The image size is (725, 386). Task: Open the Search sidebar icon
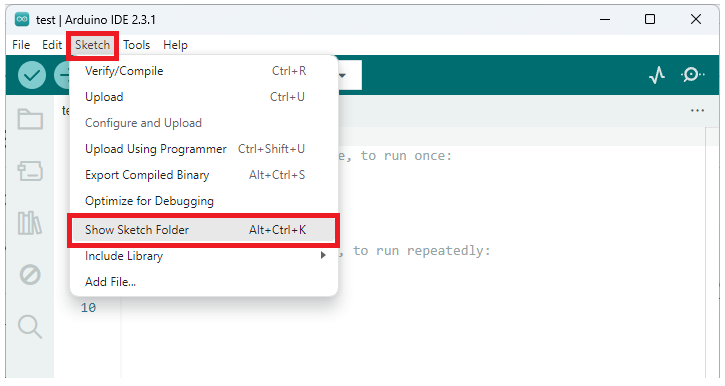30,327
